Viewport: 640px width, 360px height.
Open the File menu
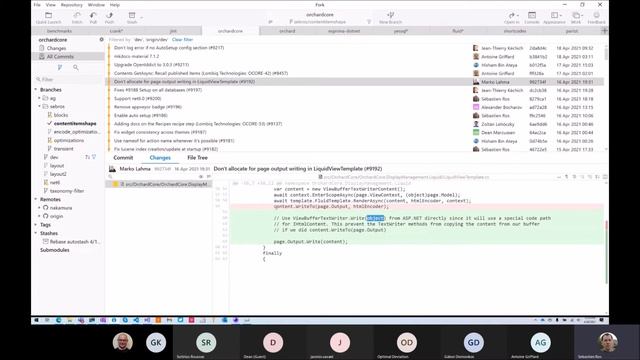[x=37, y=5]
